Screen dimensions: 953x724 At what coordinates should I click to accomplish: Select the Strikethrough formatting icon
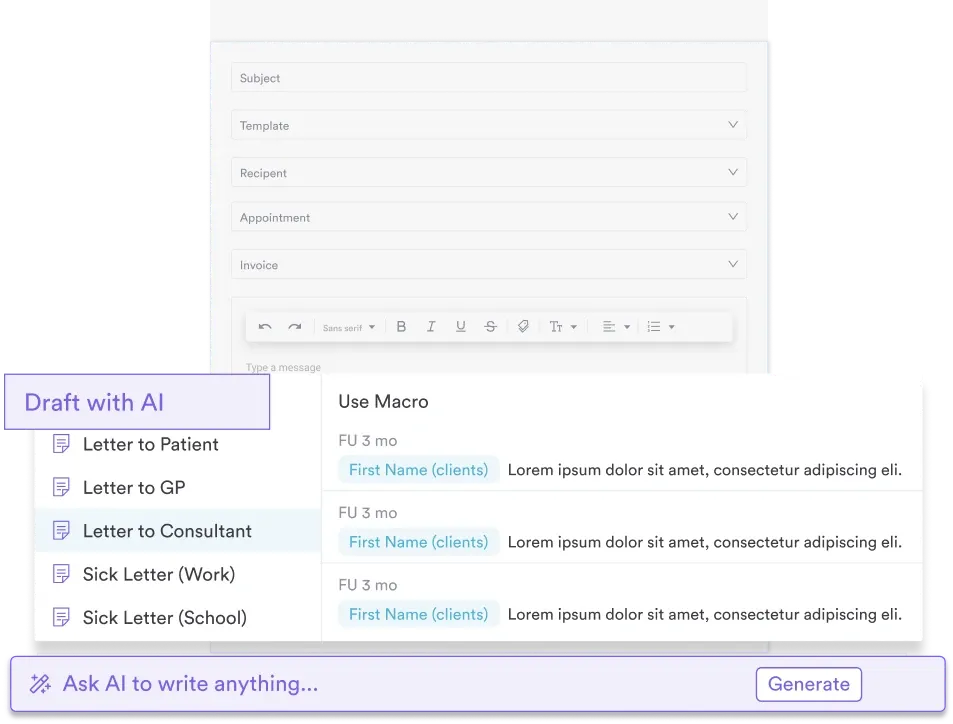click(x=491, y=326)
